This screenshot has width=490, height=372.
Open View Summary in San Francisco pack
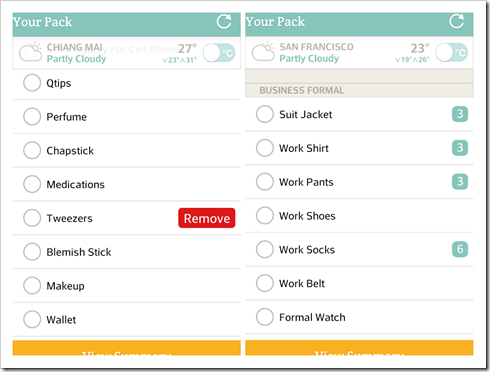pos(359,348)
